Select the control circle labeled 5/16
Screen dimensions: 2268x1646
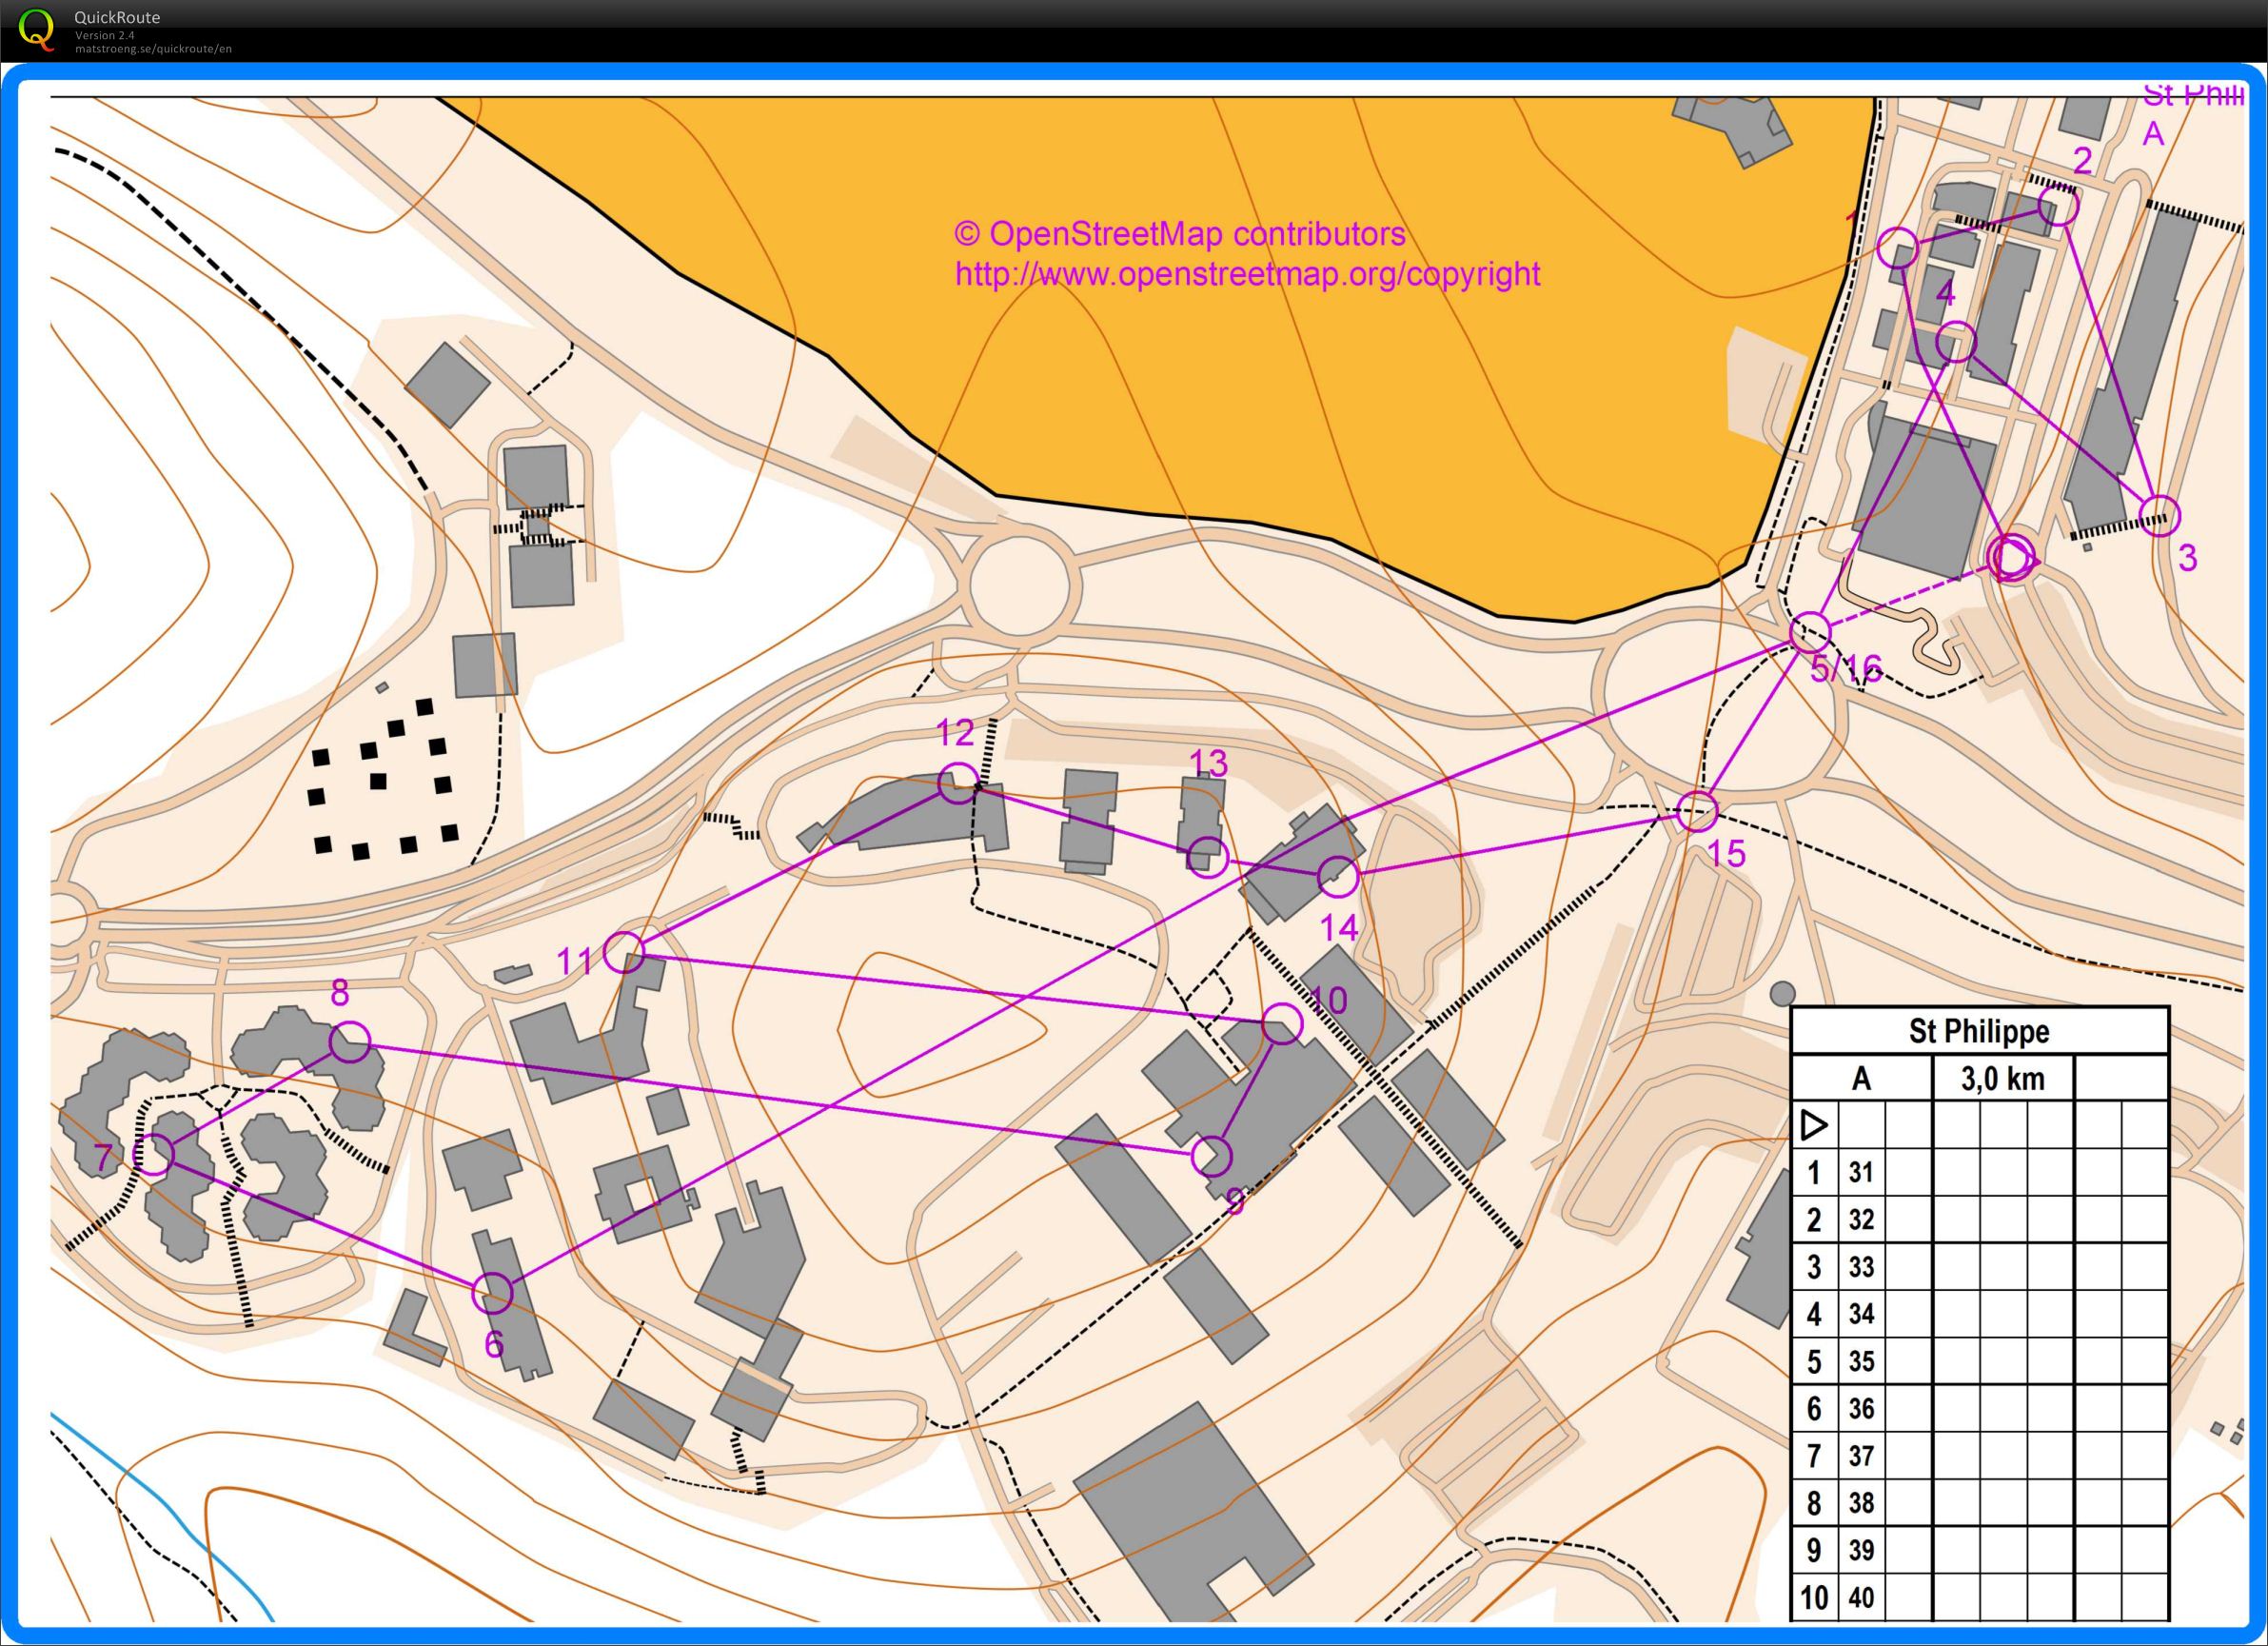pos(1810,632)
